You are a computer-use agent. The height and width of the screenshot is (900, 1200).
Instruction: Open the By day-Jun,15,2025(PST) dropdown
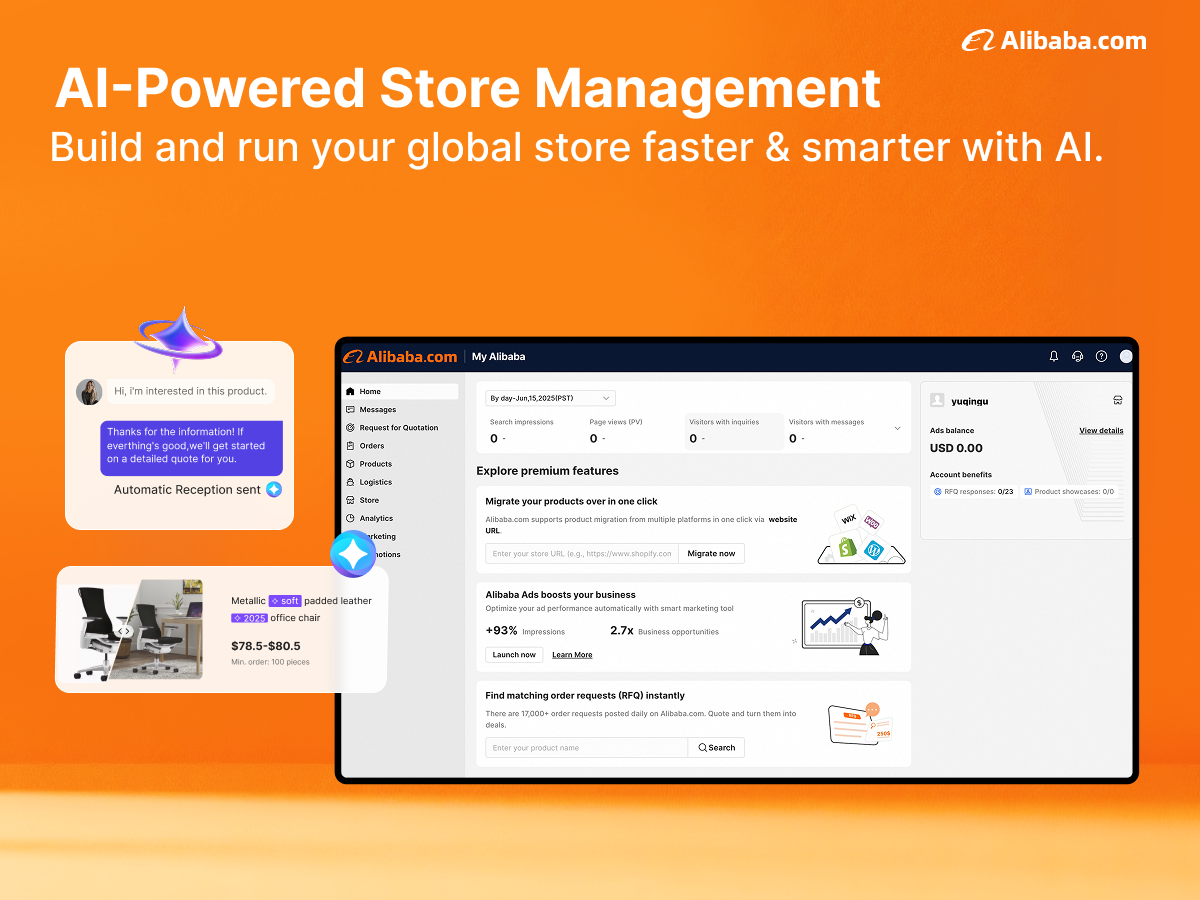[550, 398]
